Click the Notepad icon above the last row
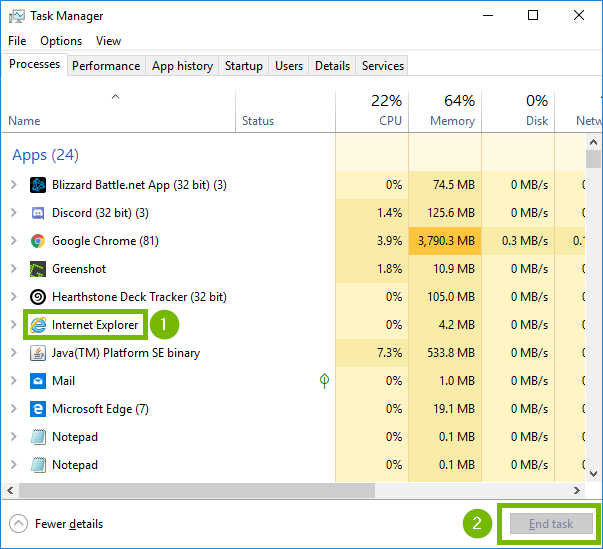Screen dimensions: 603x549 click(38, 437)
